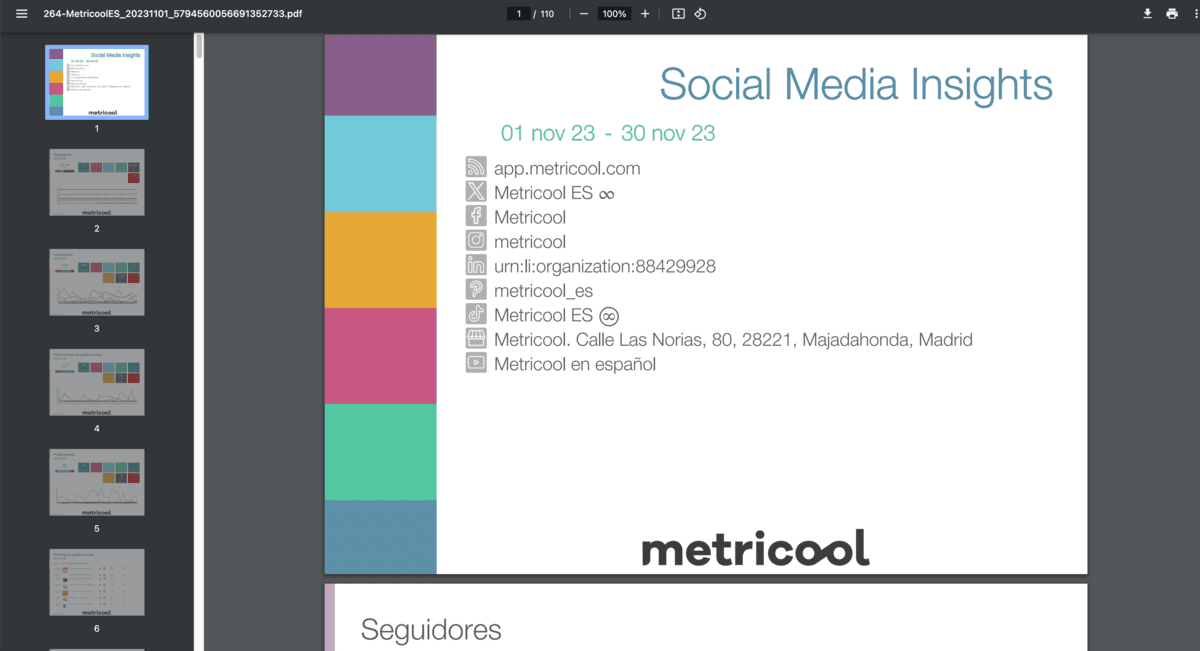Select the X icon for Metricool ES
This screenshot has height=651, width=1200.
(476, 192)
